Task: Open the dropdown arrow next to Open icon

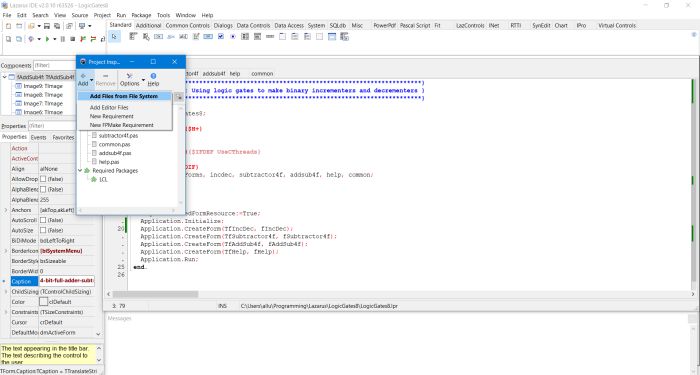Action: [x=39, y=26]
